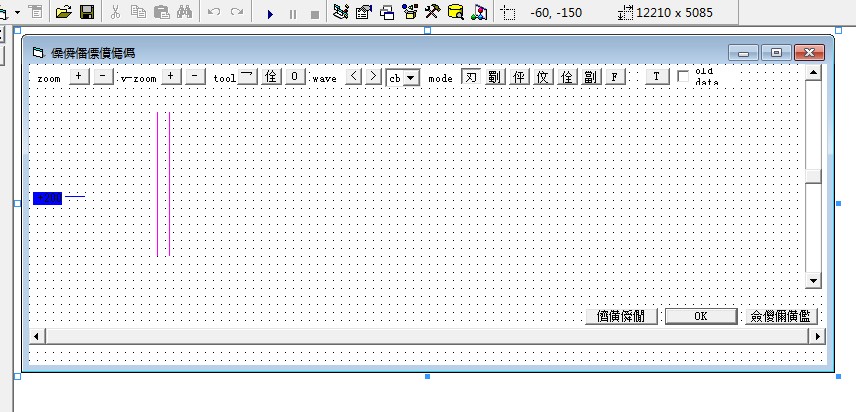Image resolution: width=856 pixels, height=412 pixels.
Task: Click the plus button next to zoom
Action: pyautogui.click(x=79, y=76)
